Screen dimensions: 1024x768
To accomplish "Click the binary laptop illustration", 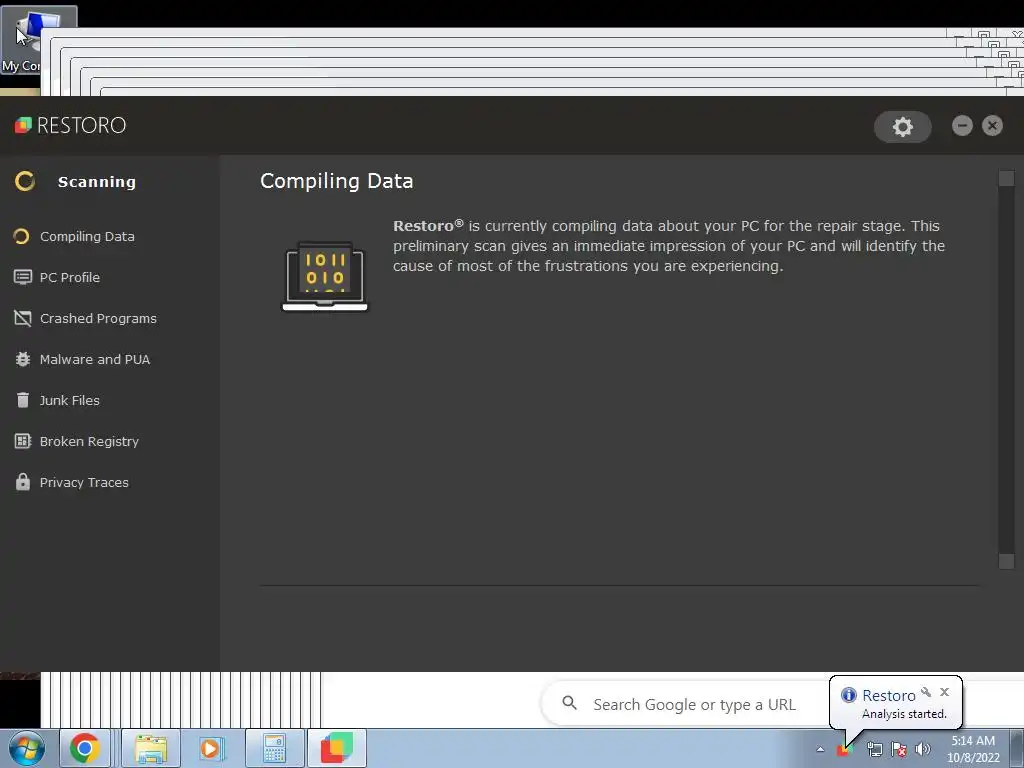I will coord(325,277).
